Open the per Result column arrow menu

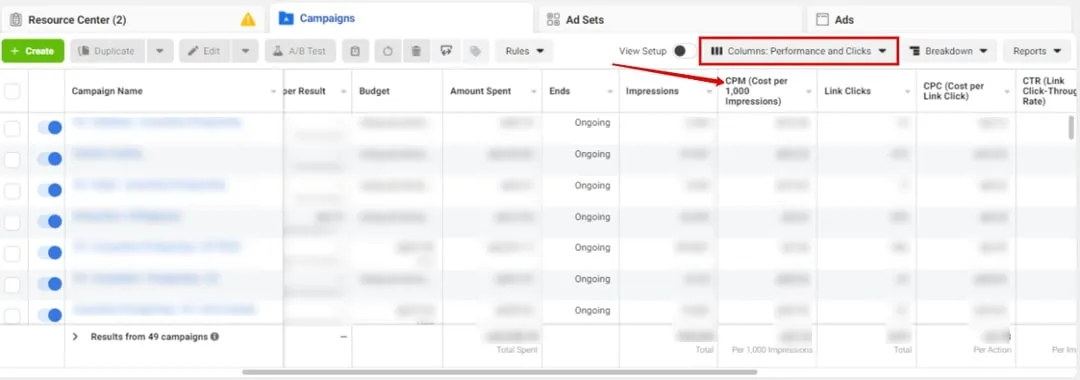[x=343, y=92]
